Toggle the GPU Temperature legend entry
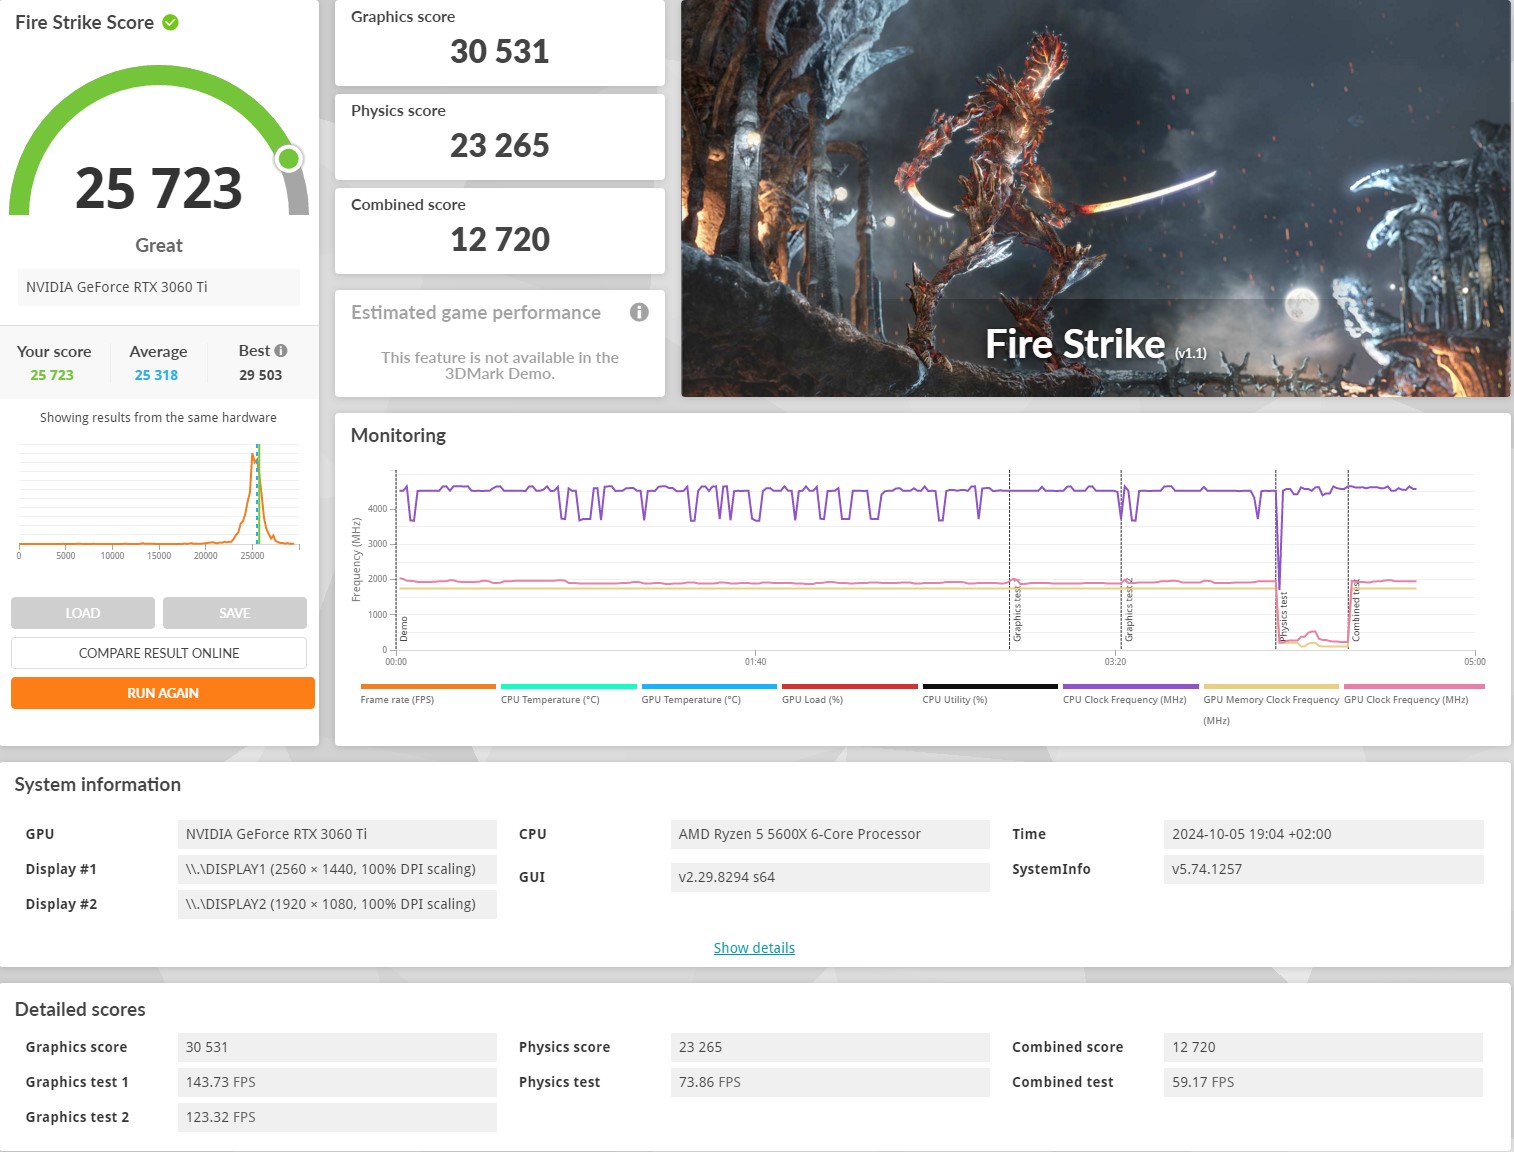 click(x=709, y=694)
